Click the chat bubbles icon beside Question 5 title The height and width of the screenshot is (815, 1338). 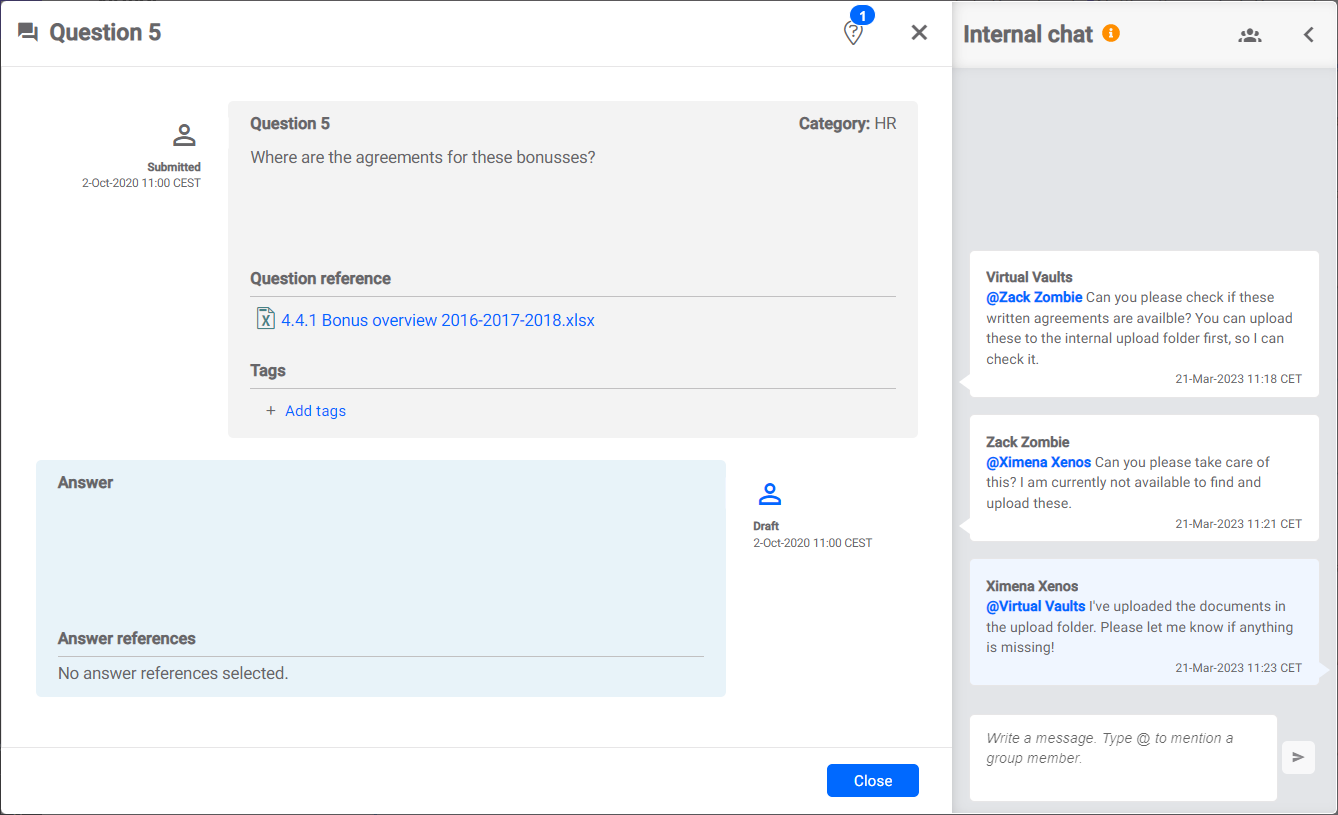click(x=28, y=33)
